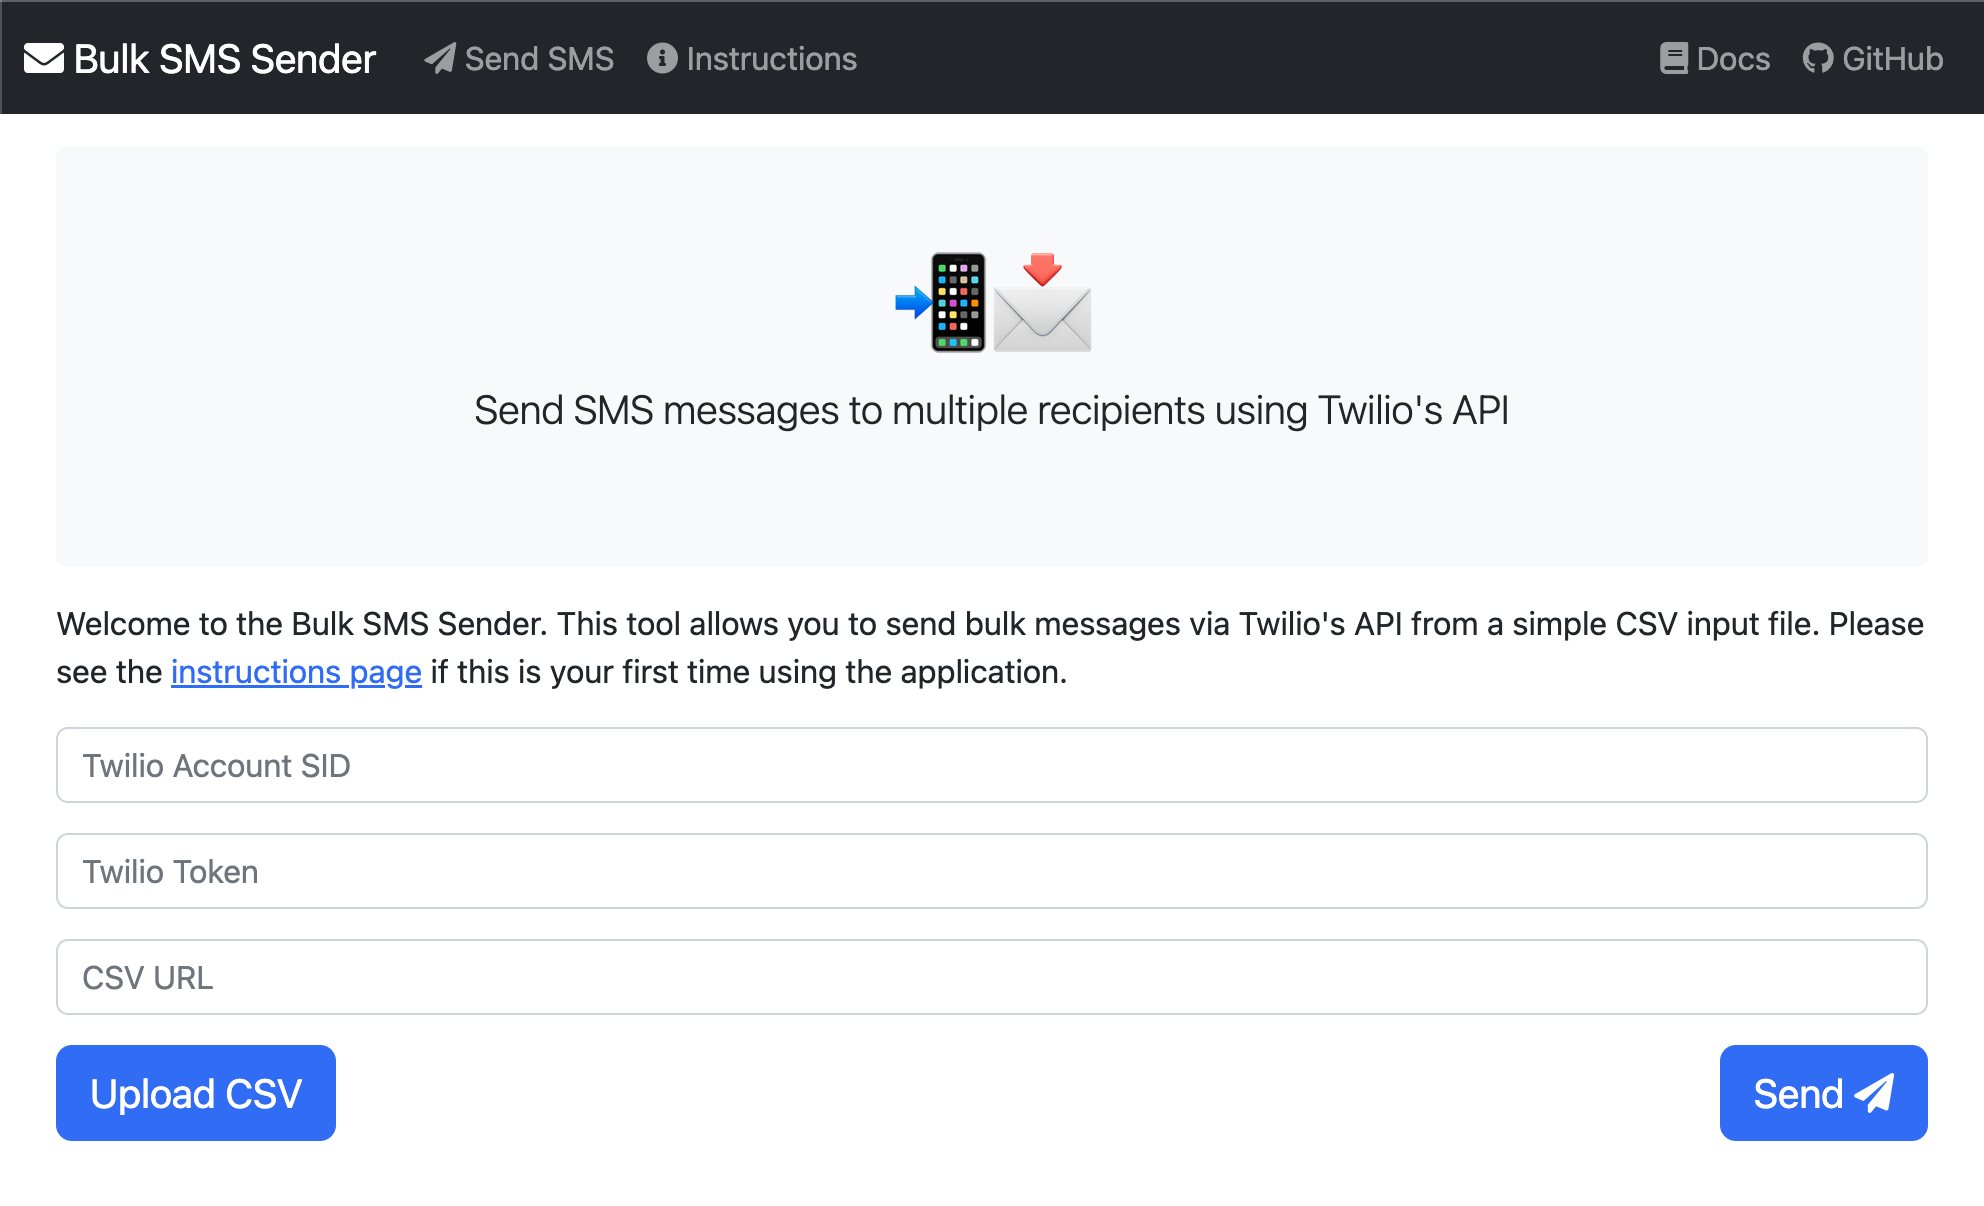Click the hero heading about Twilio's API
Viewport: 1984px width, 1206px height.
tap(991, 411)
